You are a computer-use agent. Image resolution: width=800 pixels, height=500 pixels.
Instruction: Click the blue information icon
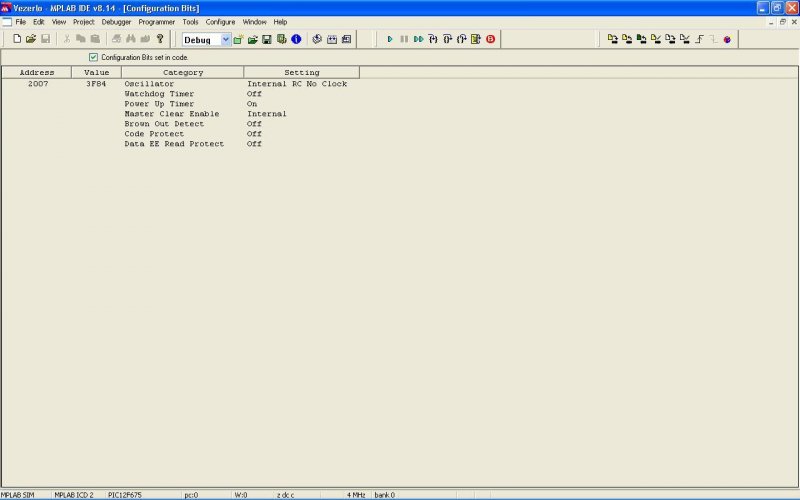pyautogui.click(x=296, y=39)
